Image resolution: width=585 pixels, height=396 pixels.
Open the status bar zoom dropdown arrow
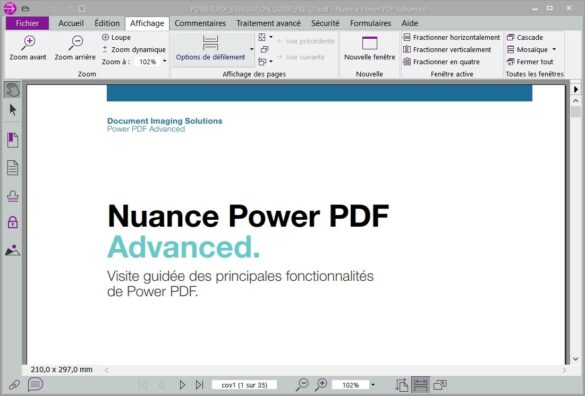(373, 385)
